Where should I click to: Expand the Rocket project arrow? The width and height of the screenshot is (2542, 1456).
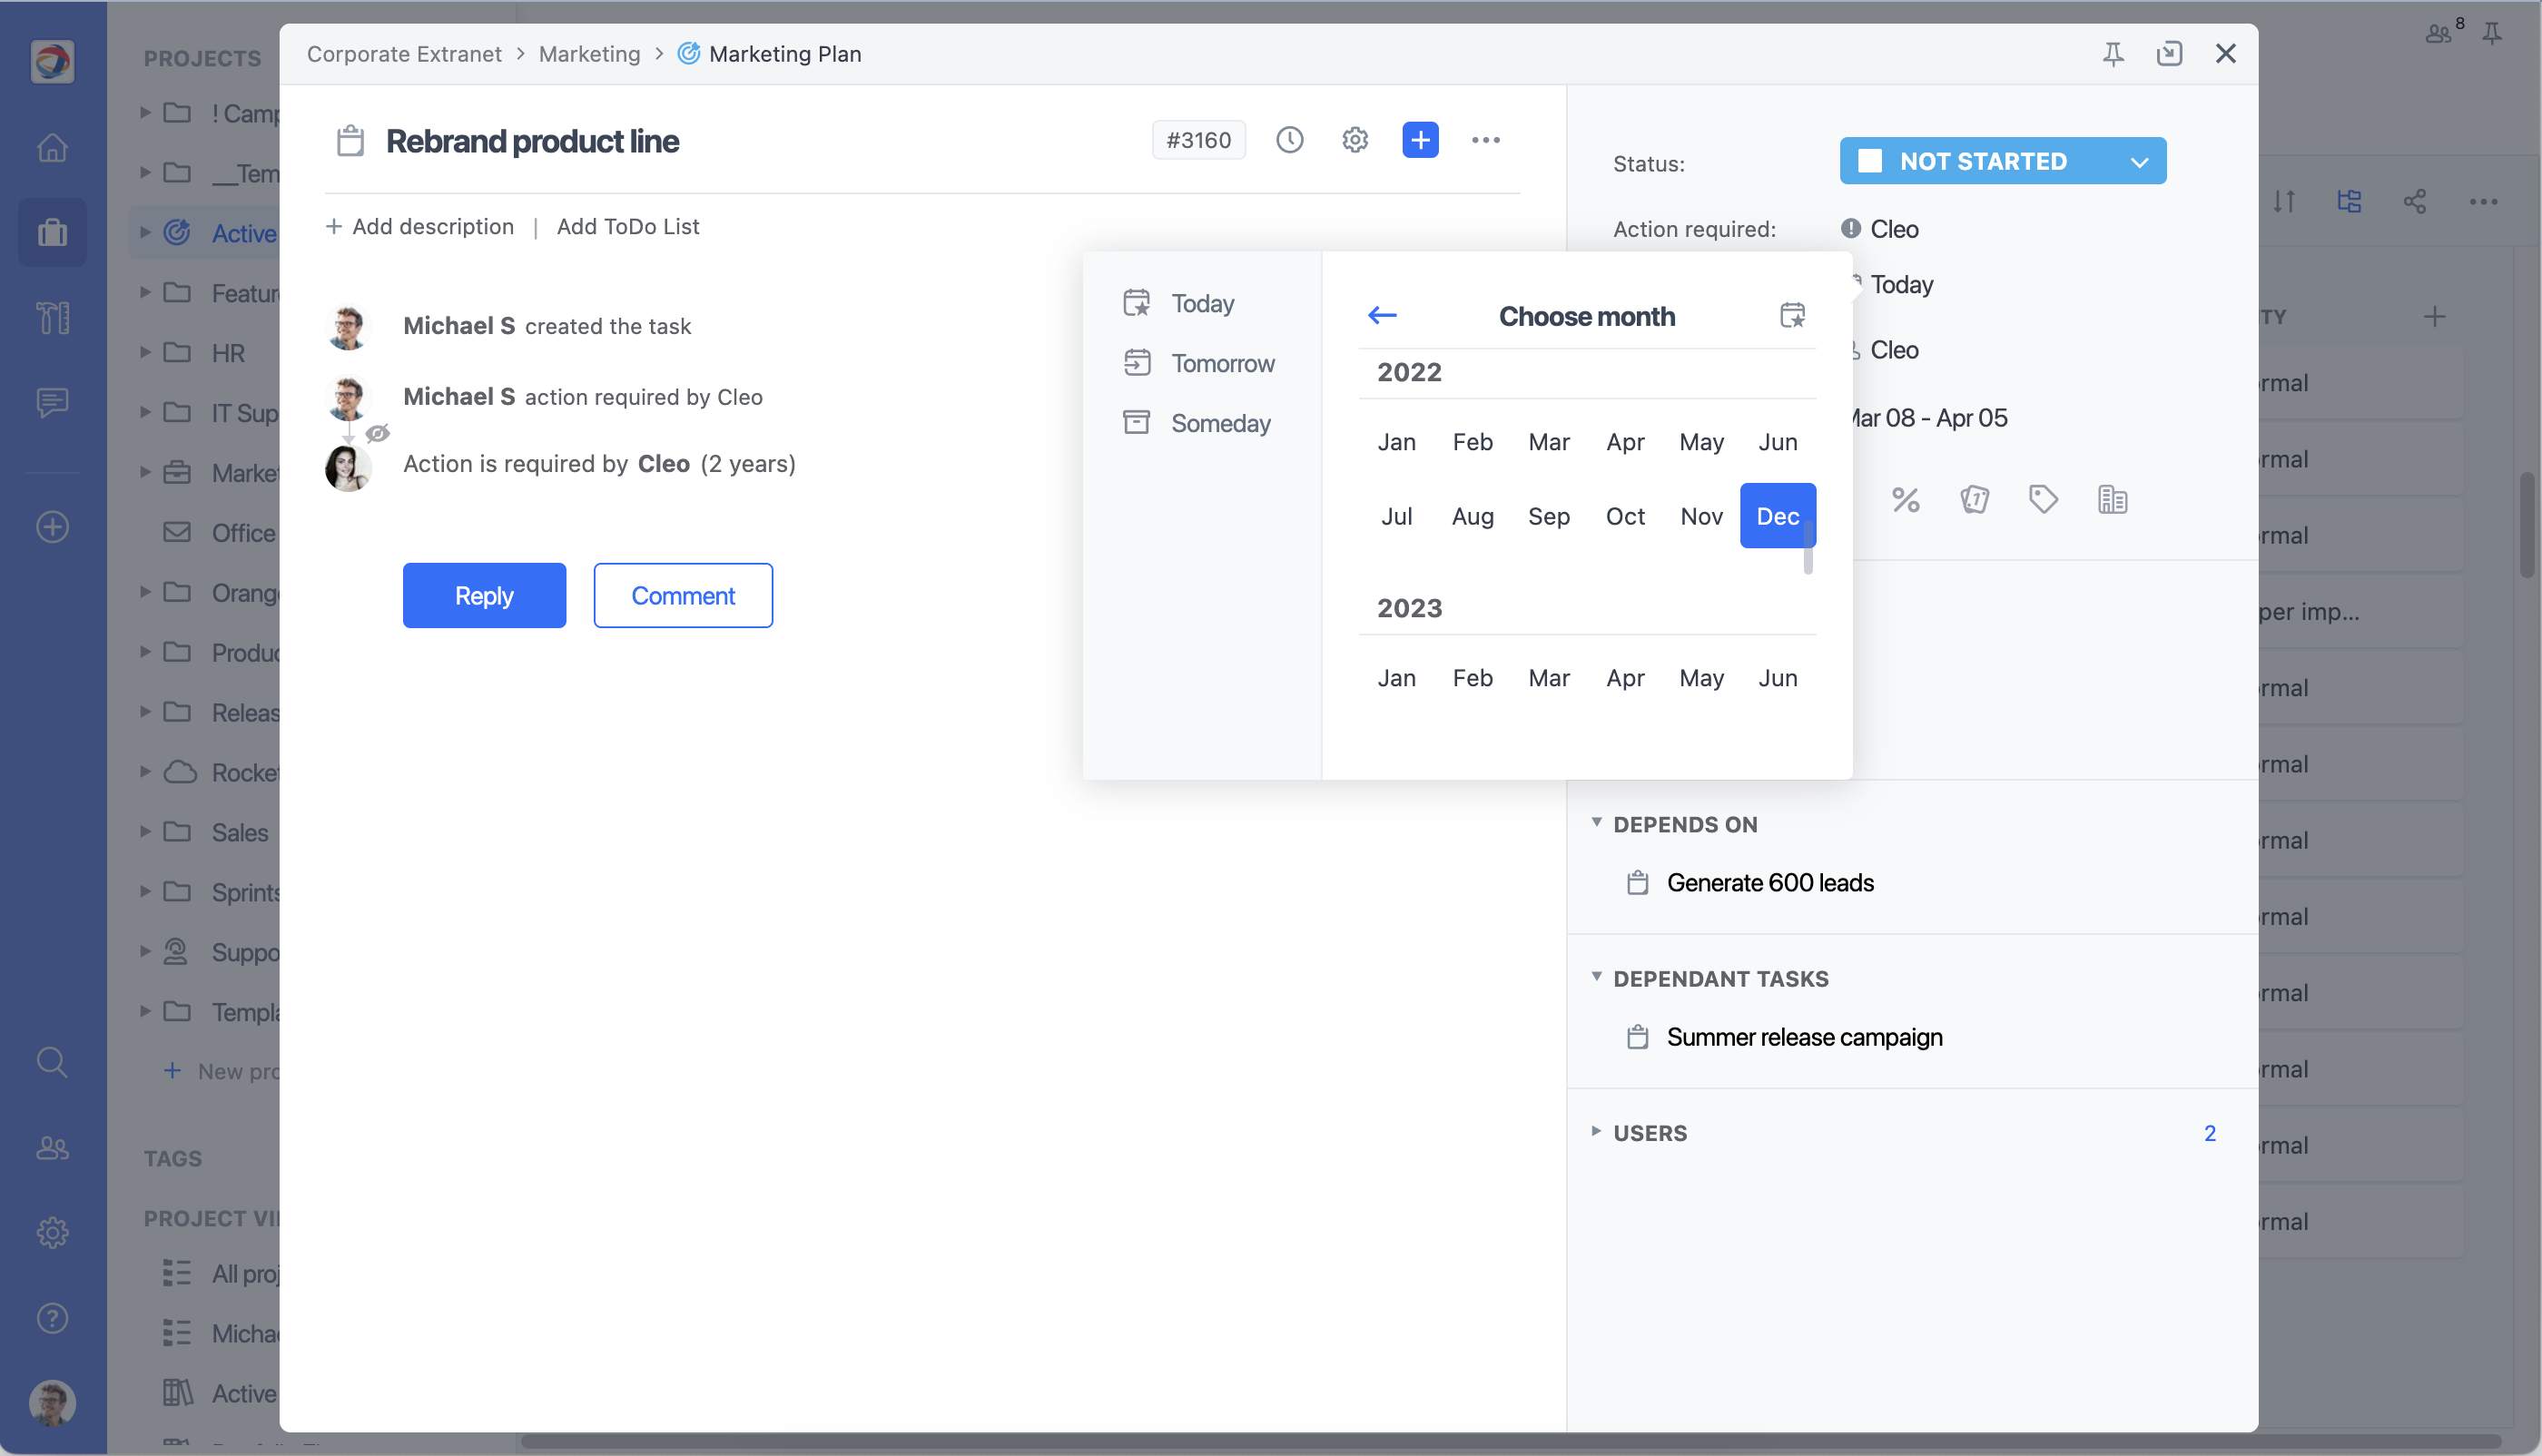tap(145, 771)
